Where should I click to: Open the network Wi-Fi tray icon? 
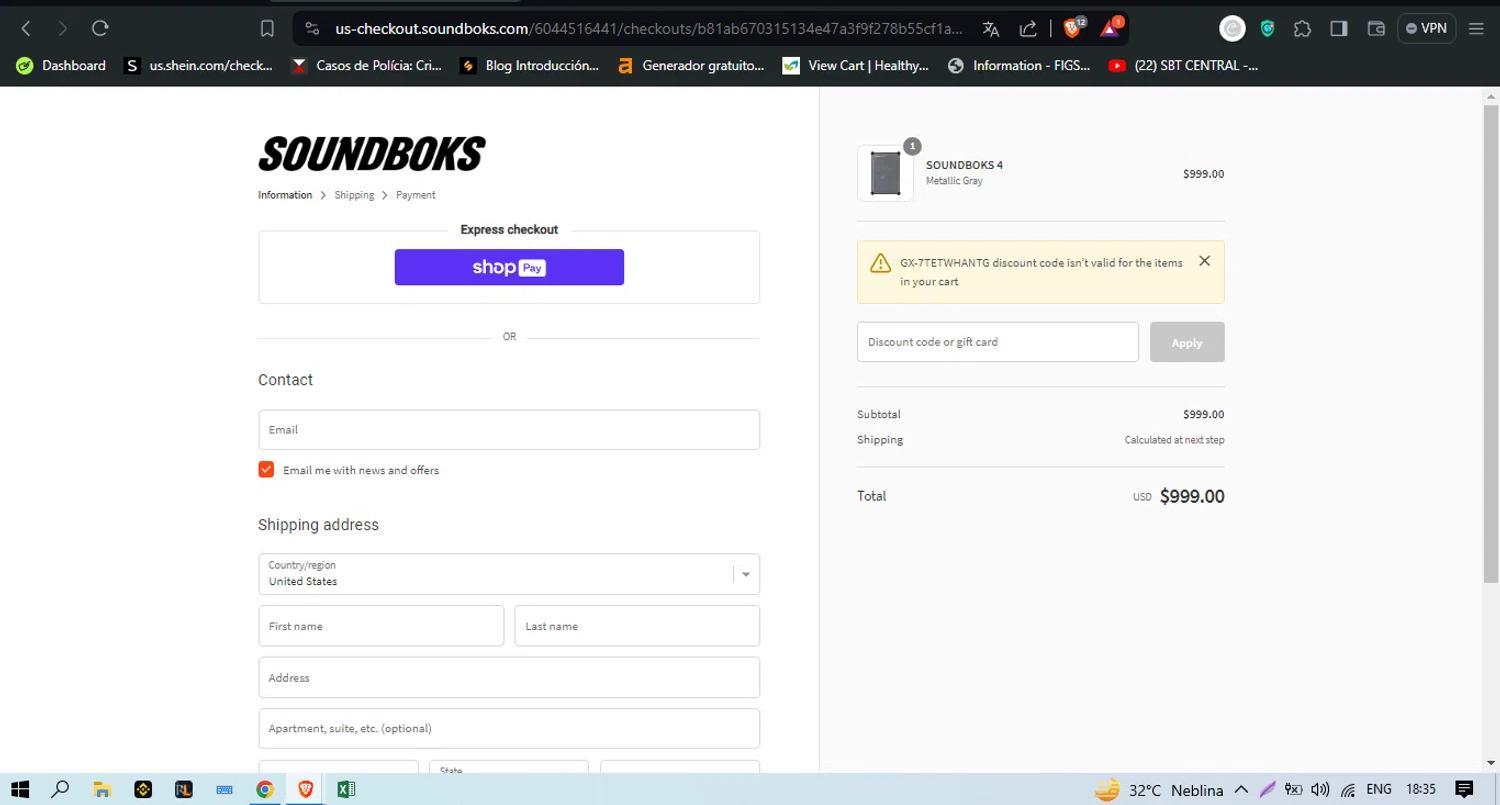[x=1348, y=789]
